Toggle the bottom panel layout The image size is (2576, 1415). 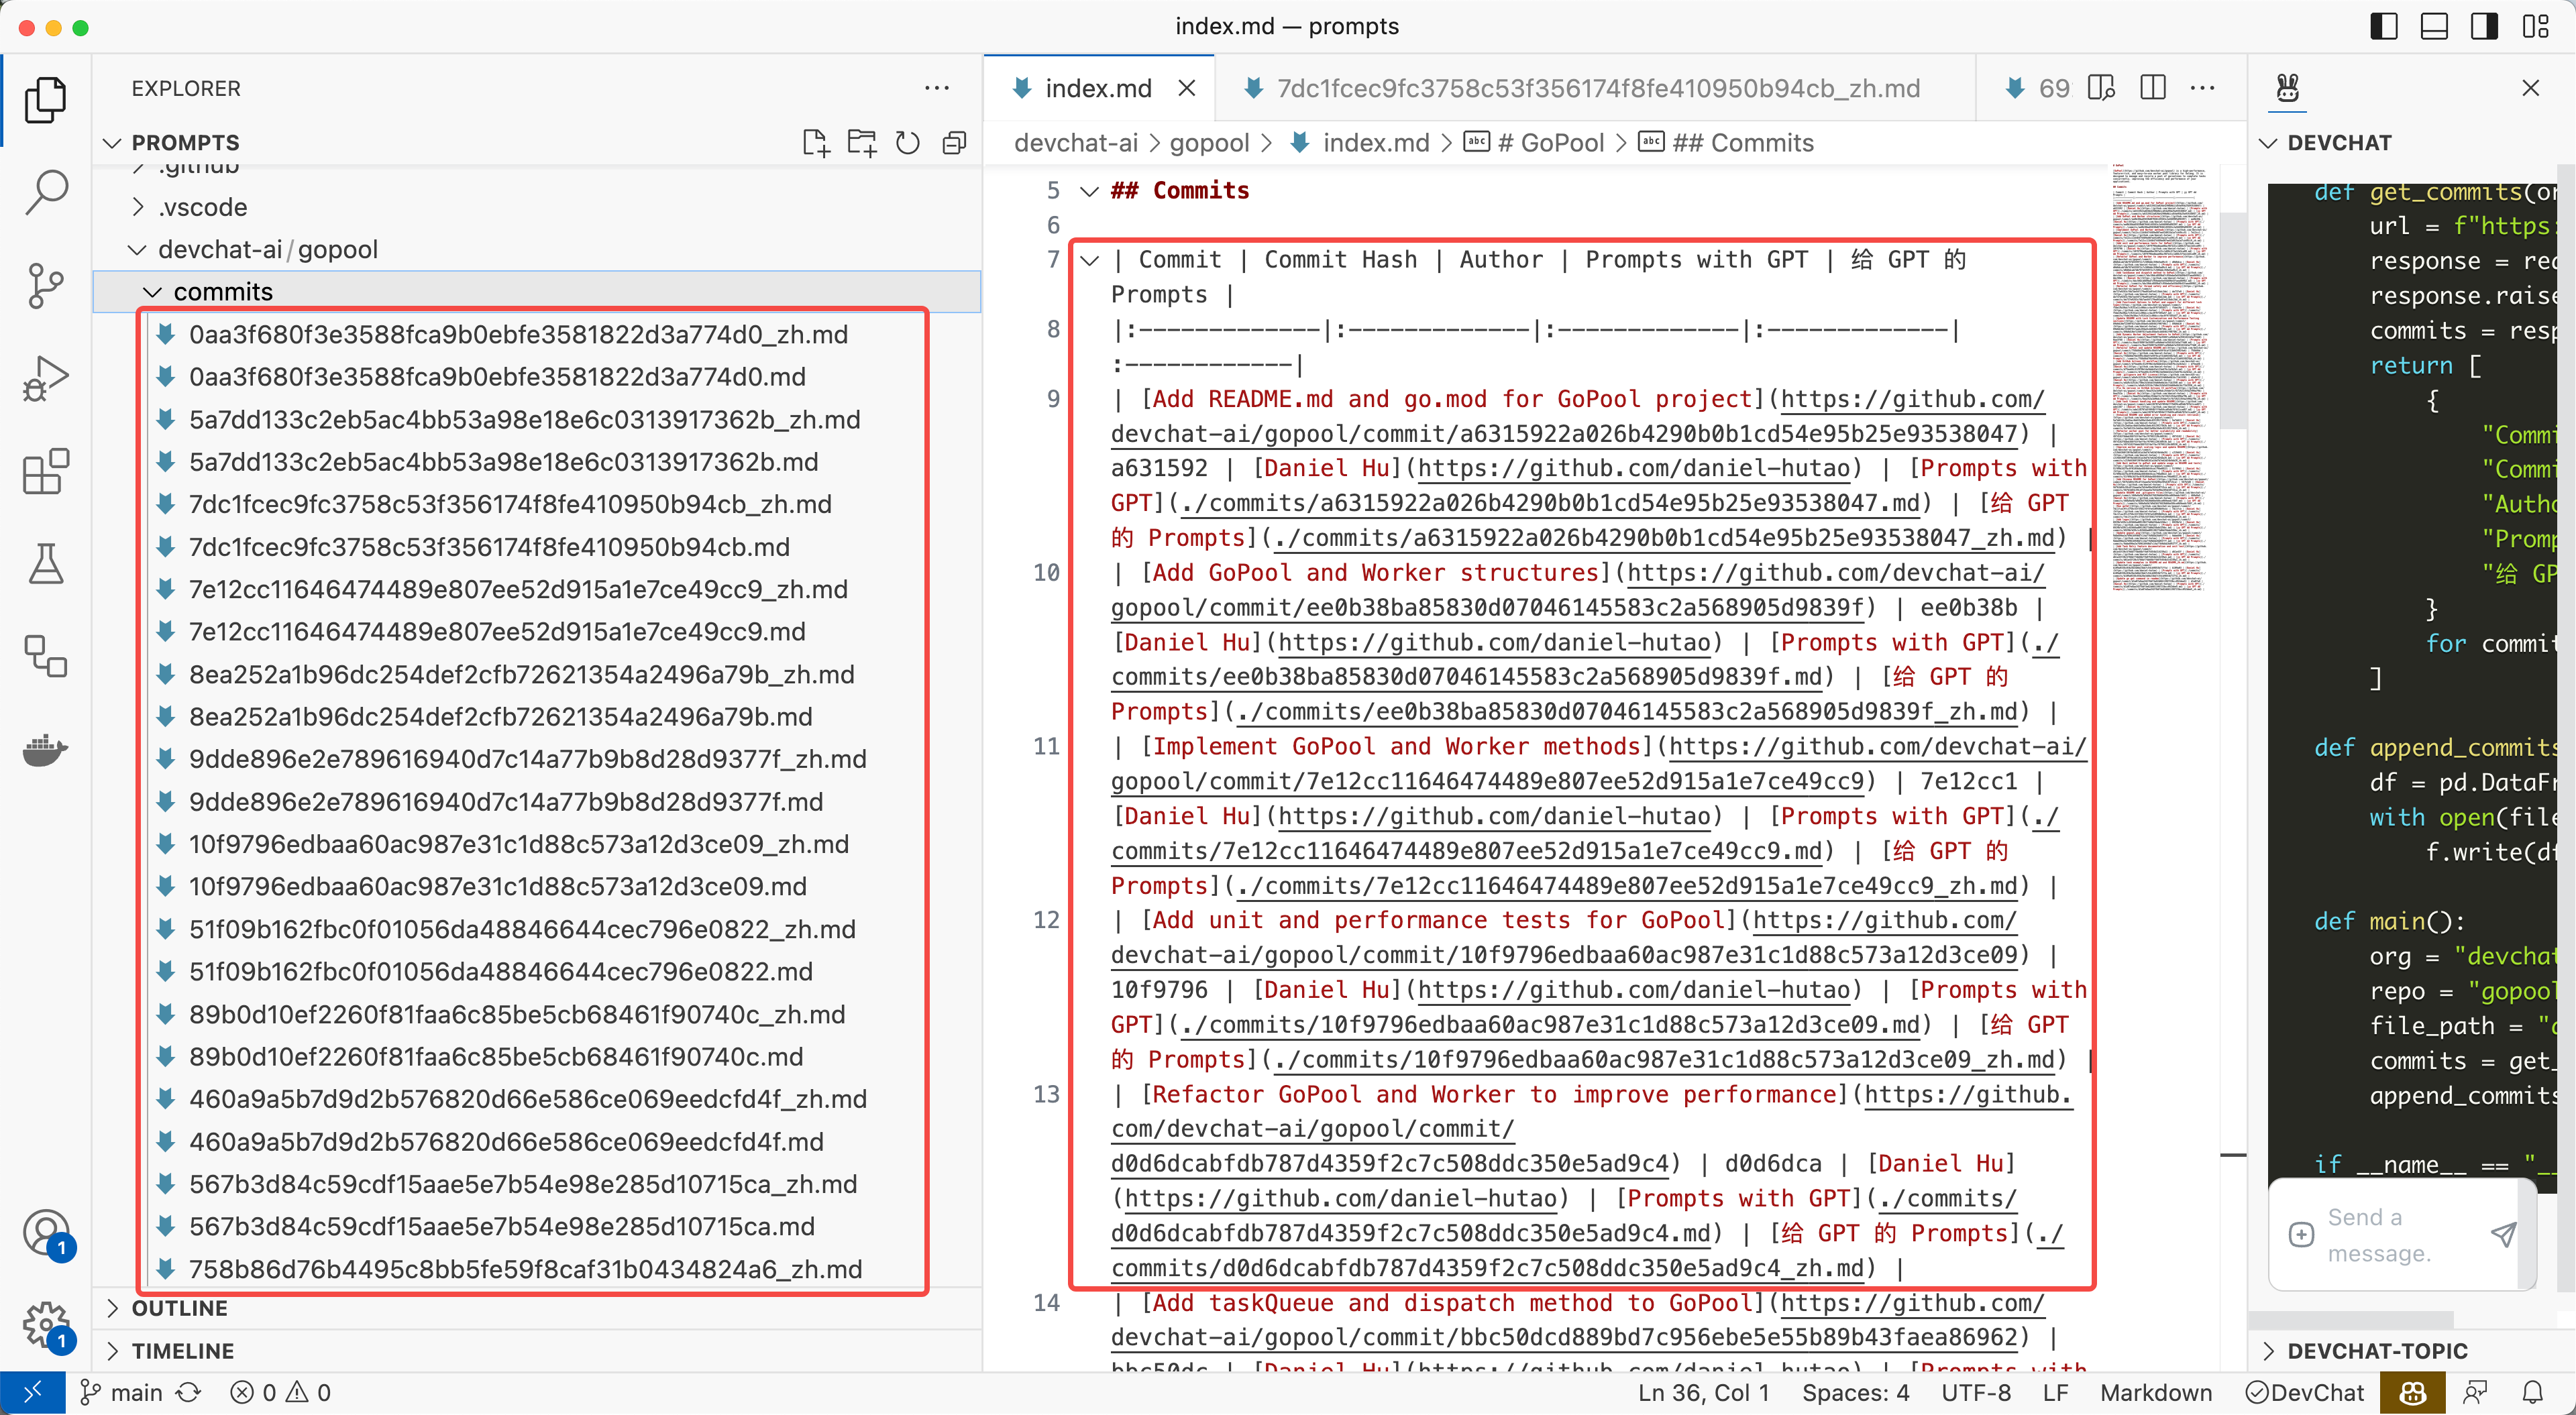coord(2433,27)
